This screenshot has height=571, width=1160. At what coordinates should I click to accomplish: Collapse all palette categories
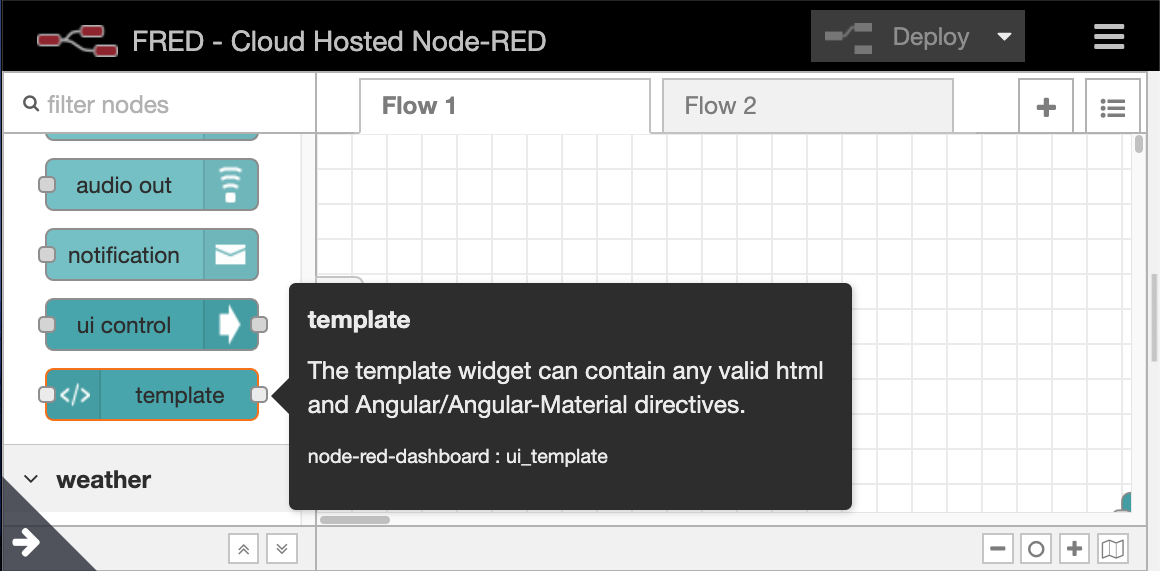(243, 549)
